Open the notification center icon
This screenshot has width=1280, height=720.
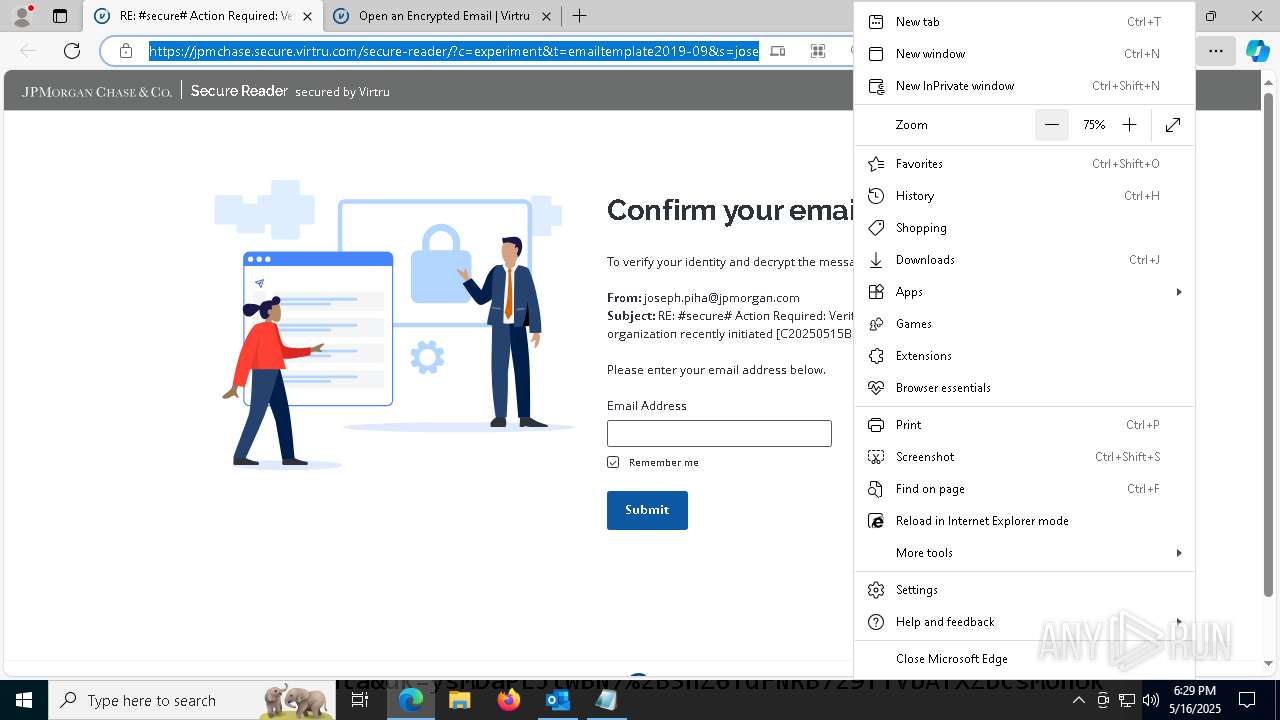pyautogui.click(x=1247, y=700)
